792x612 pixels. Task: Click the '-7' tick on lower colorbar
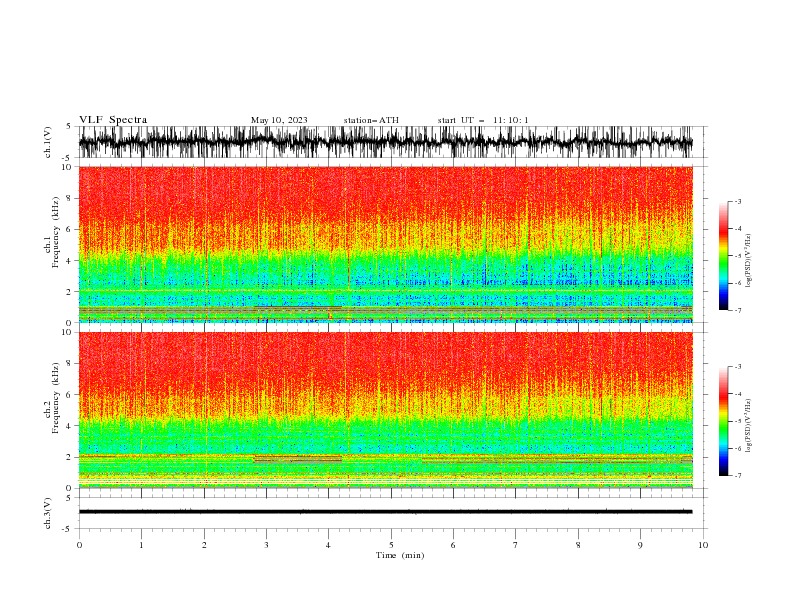click(x=738, y=475)
